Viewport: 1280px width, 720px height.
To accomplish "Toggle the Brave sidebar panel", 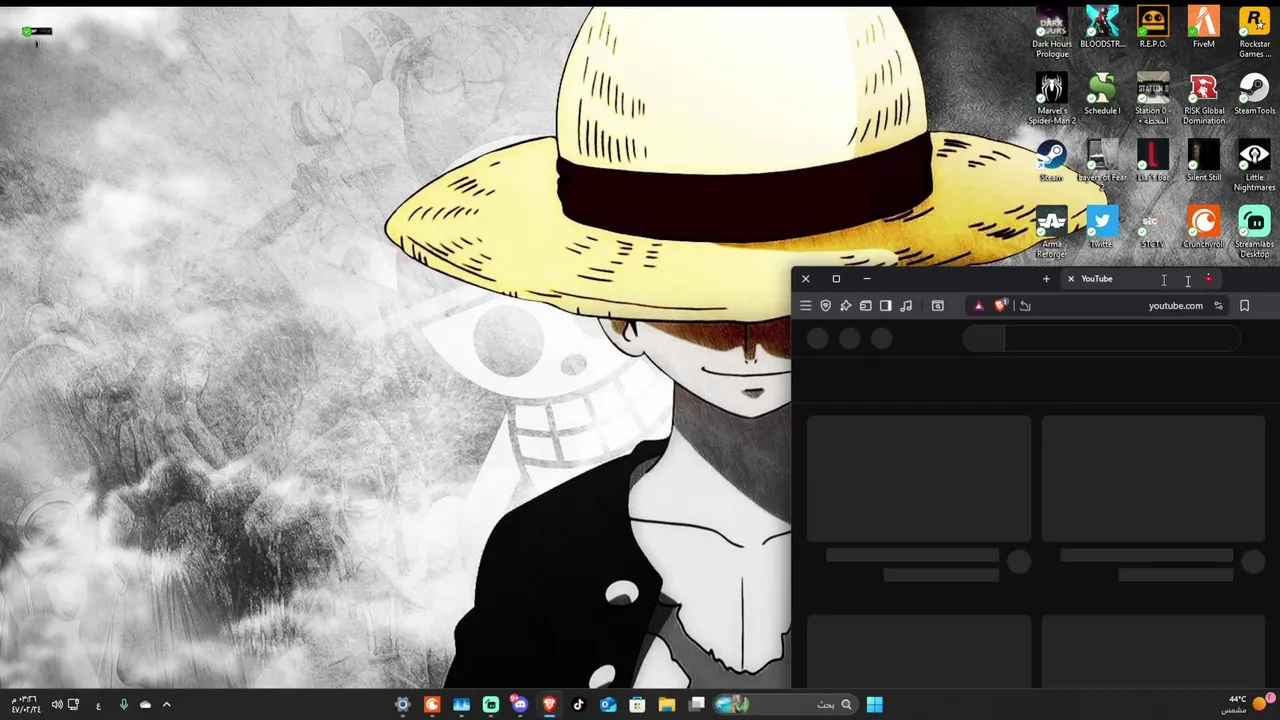I will 885,306.
